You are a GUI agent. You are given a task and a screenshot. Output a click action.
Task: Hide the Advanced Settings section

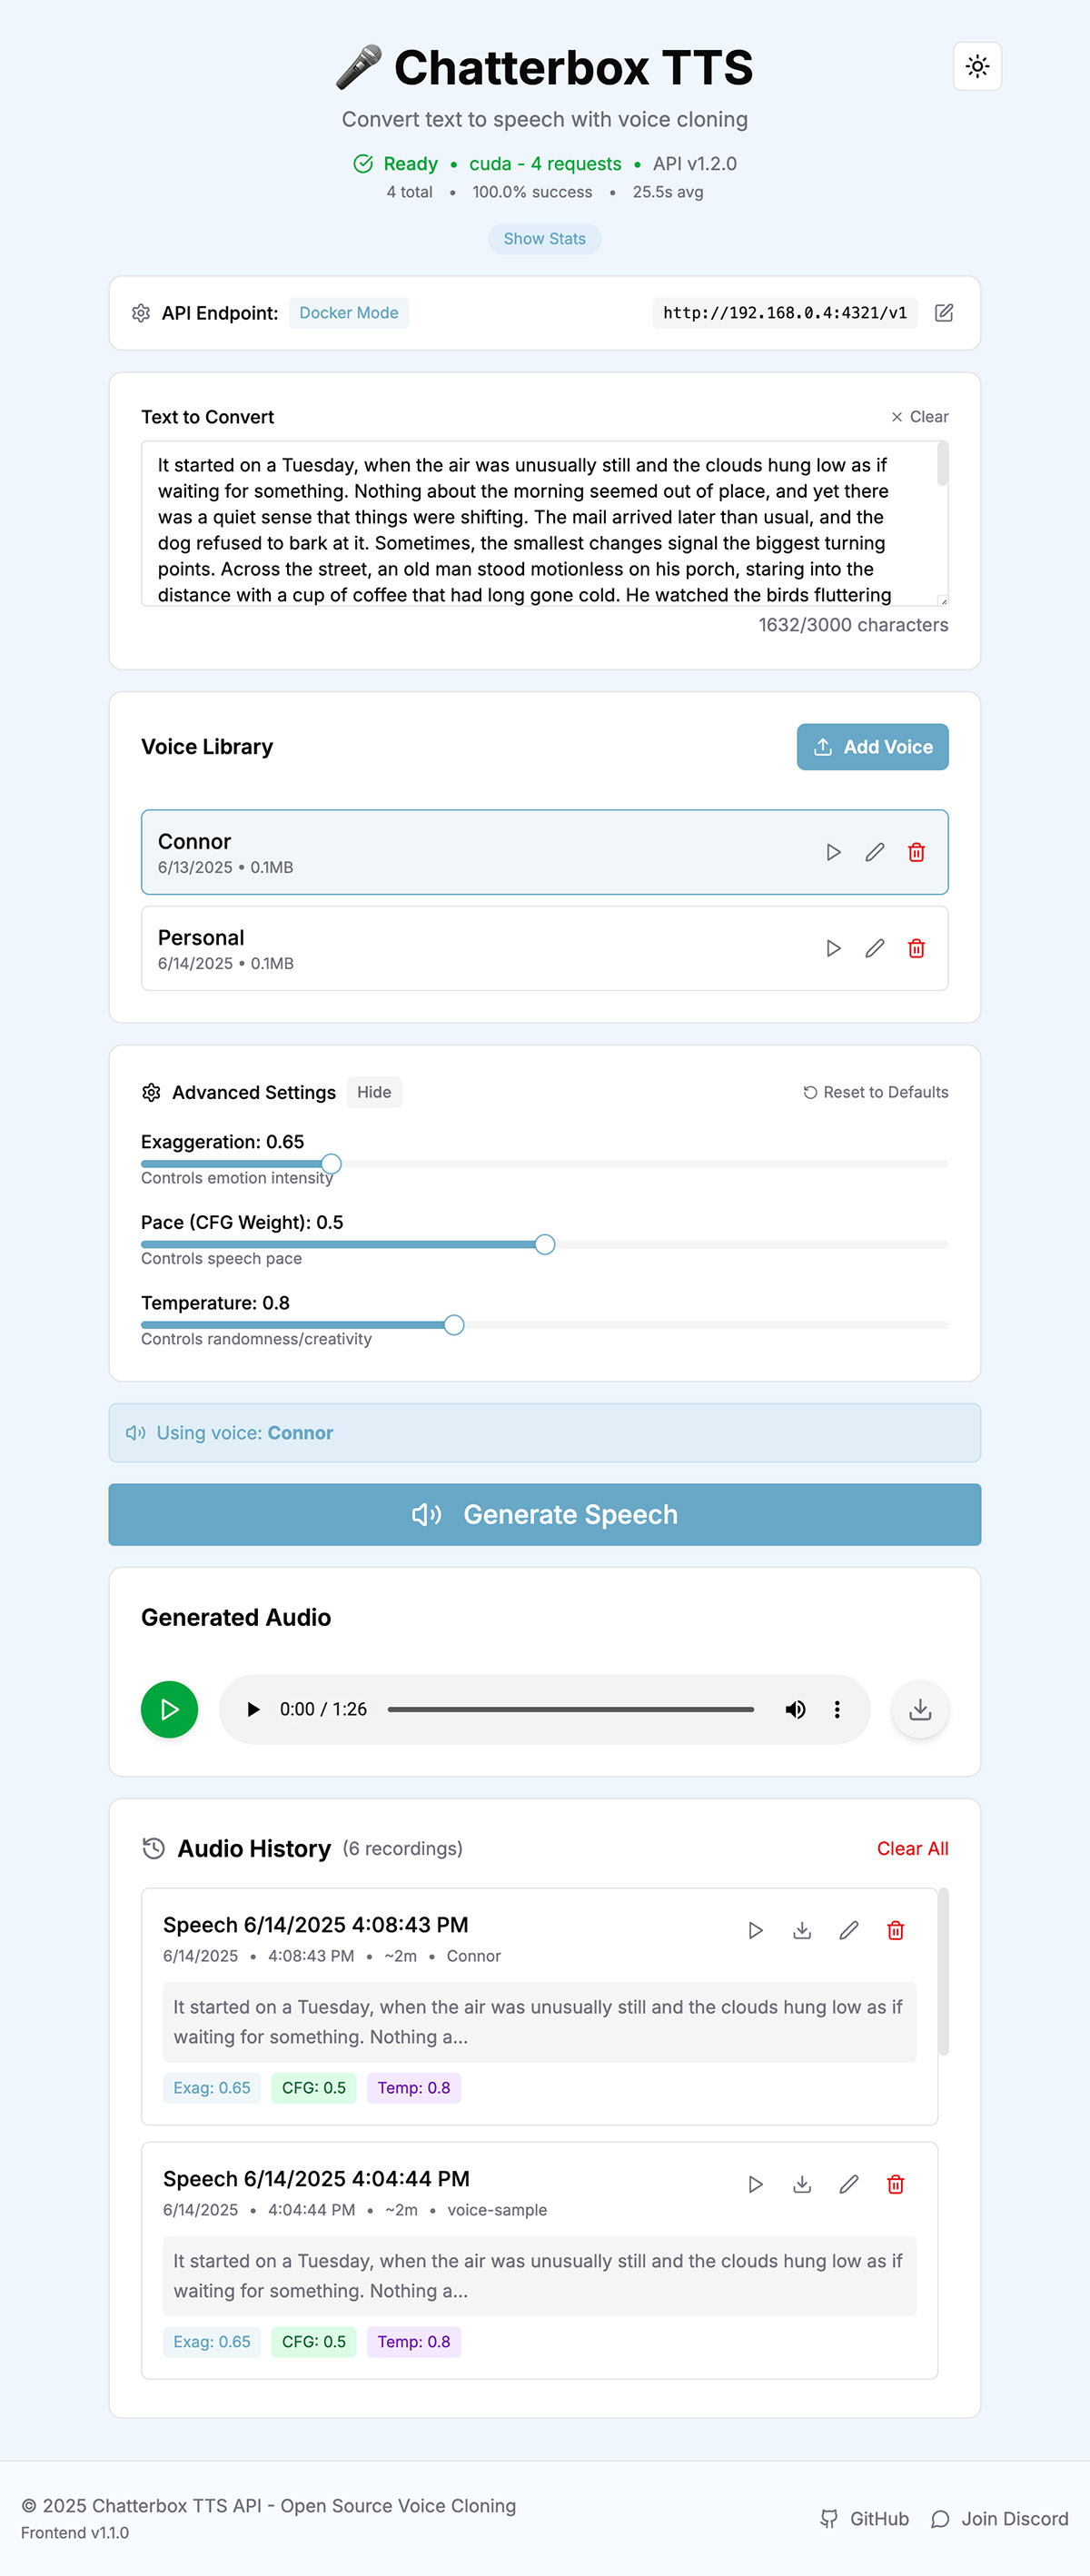click(374, 1092)
